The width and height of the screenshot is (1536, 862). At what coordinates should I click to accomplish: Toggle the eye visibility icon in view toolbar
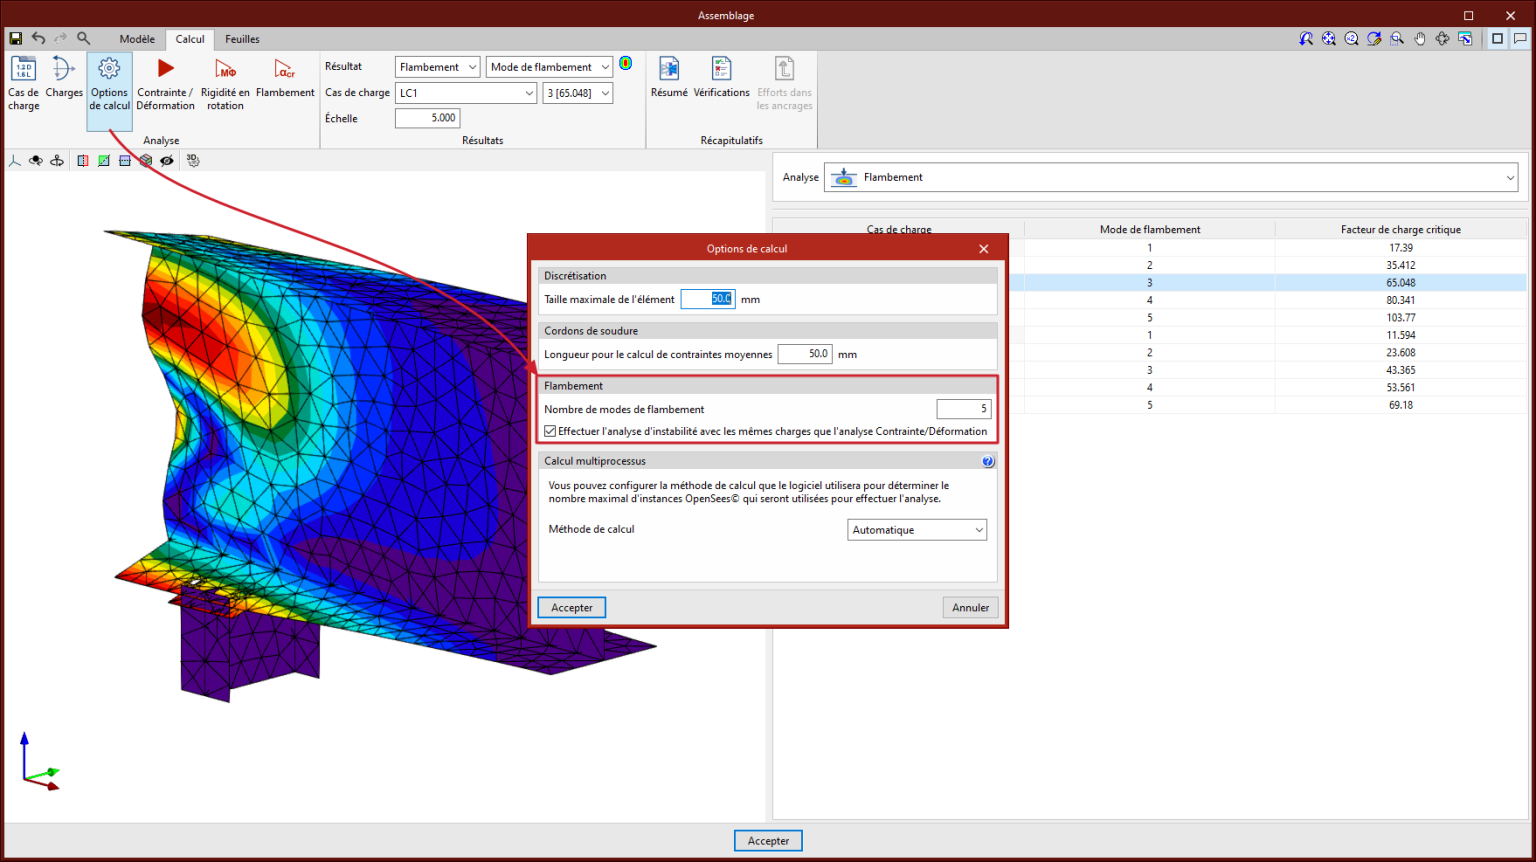pos(167,161)
